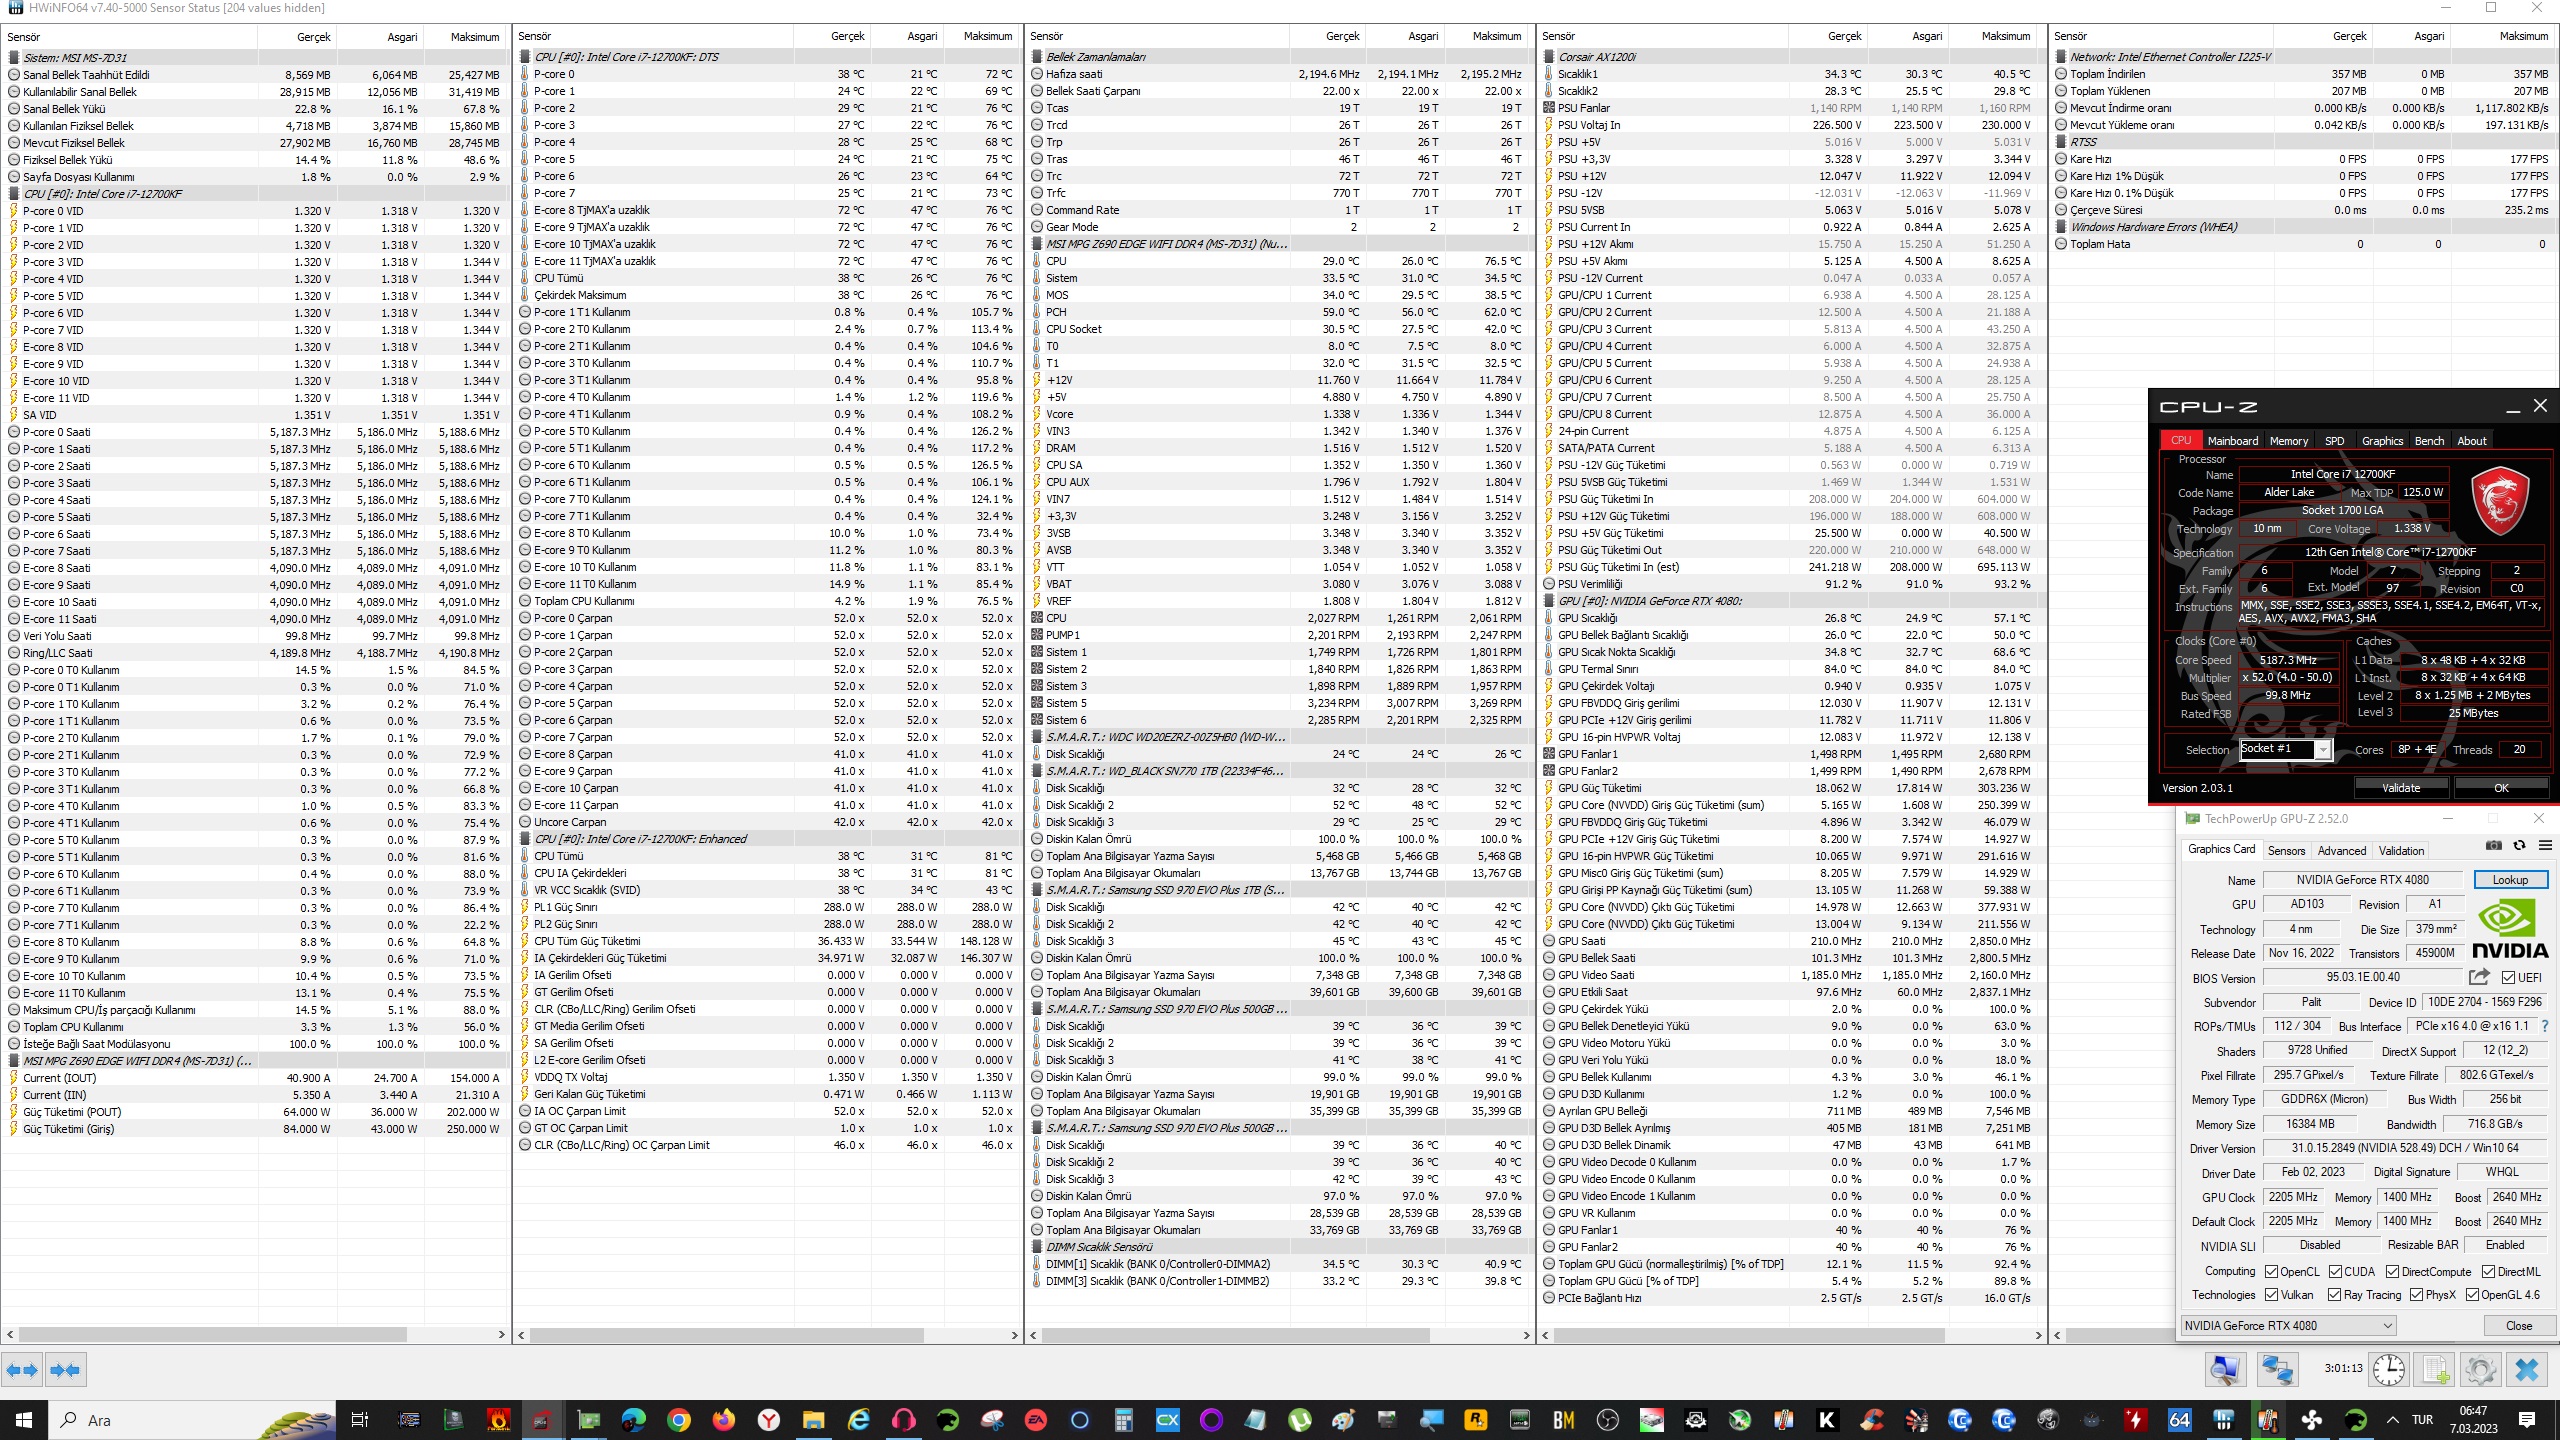The height and width of the screenshot is (1440, 2560).
Task: Open HWiNFO system summary magnifier-monitor icon
Action: pyautogui.click(x=2225, y=1369)
